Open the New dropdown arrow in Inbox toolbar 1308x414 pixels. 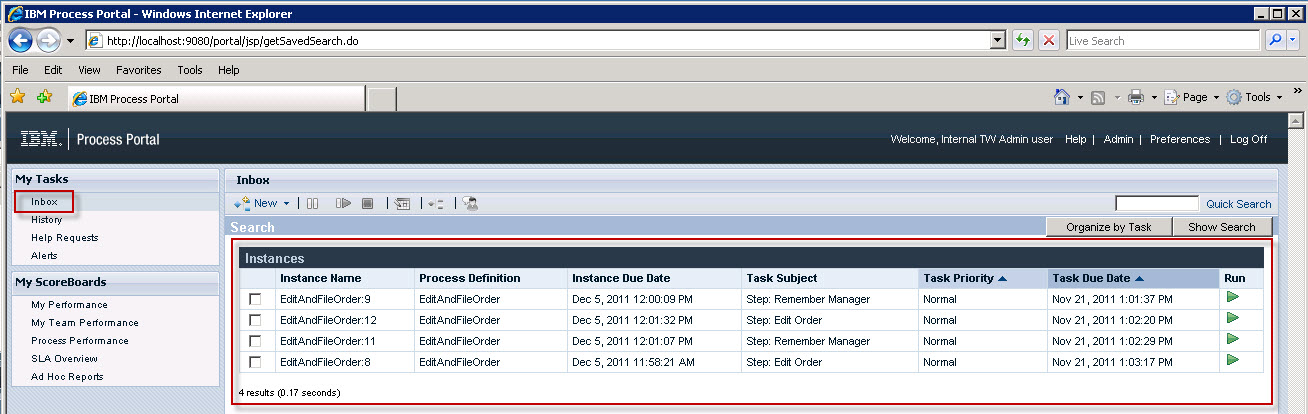pyautogui.click(x=286, y=203)
